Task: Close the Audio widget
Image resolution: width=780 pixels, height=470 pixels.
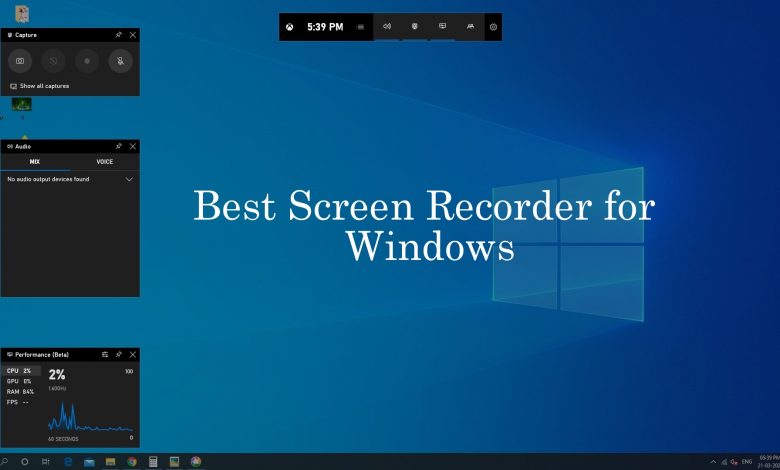Action: tap(133, 146)
